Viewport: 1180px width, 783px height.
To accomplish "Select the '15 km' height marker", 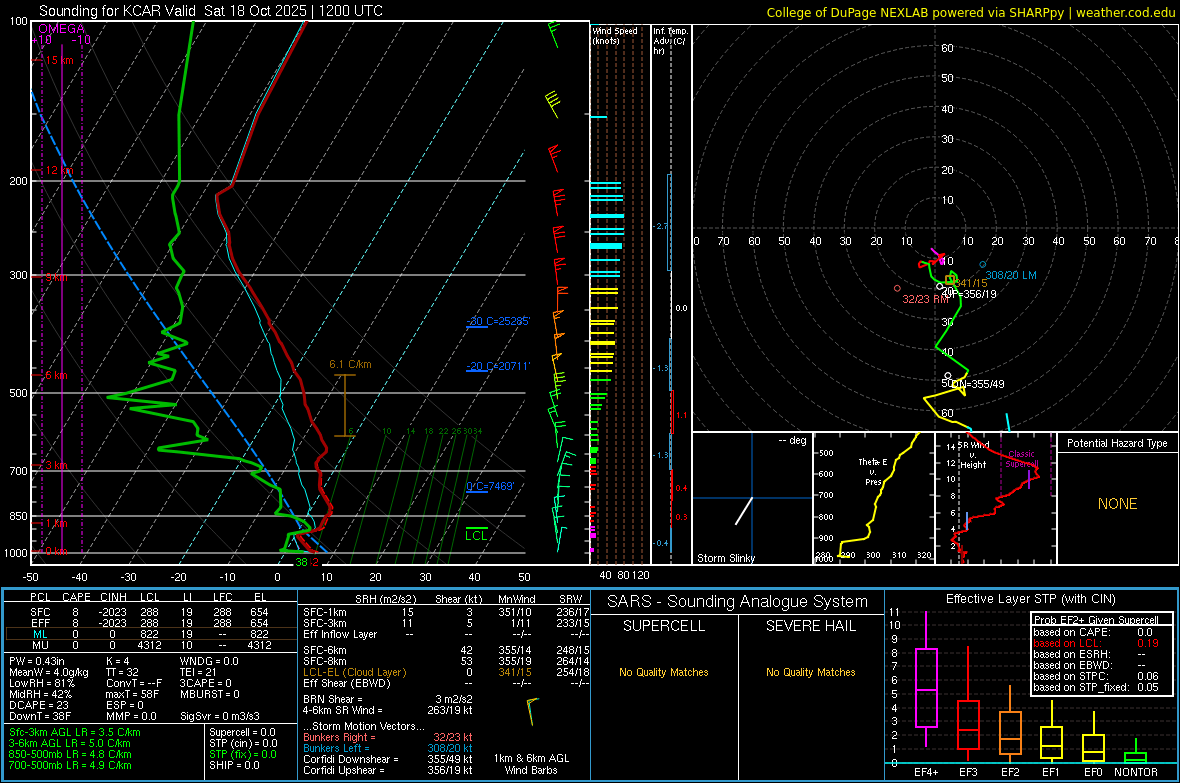I will click(59, 60).
